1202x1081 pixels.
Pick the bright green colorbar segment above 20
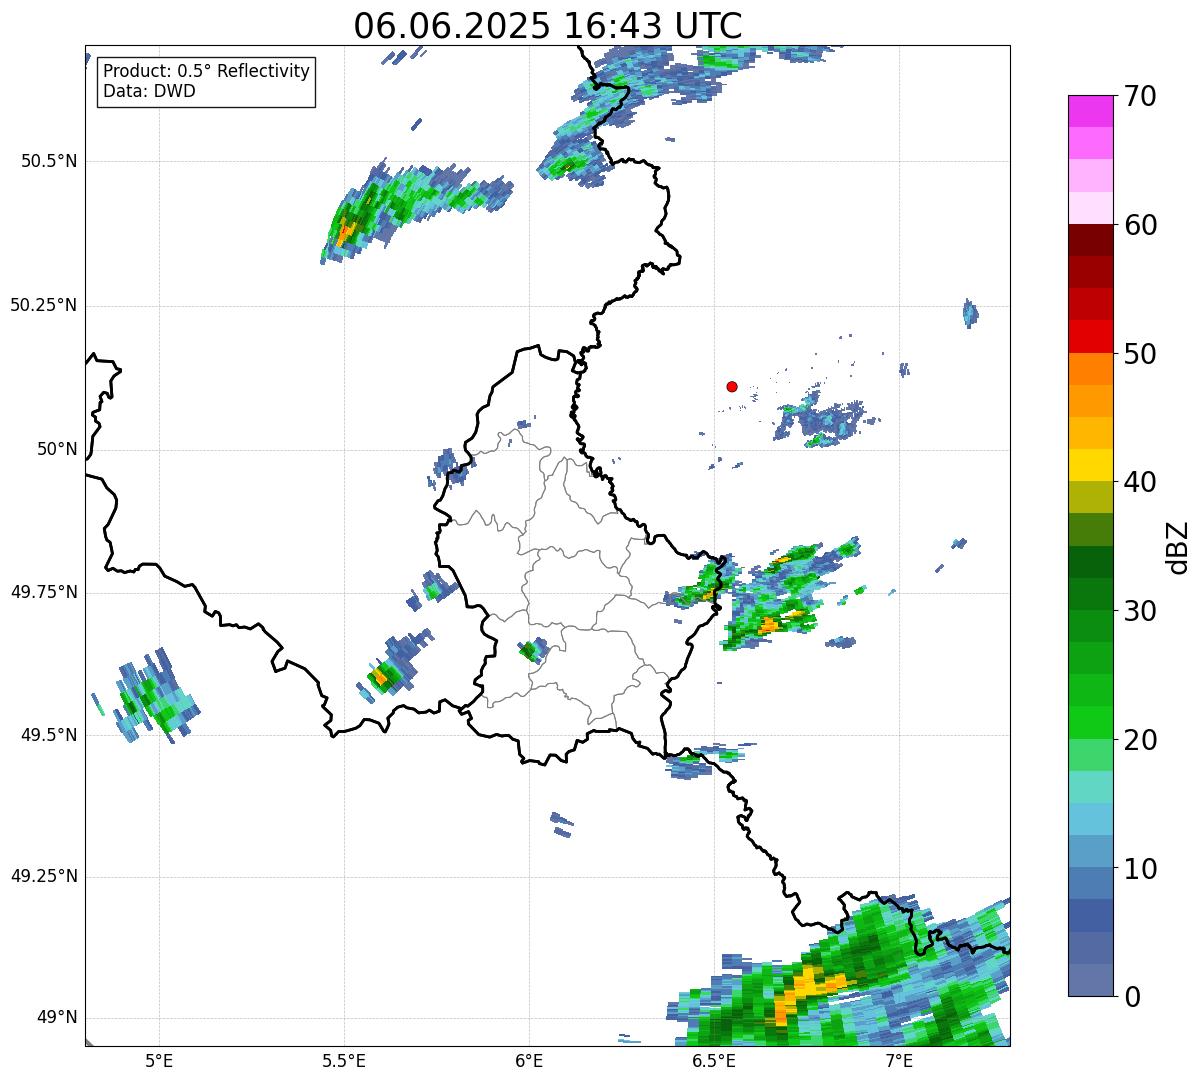[x=1090, y=722]
